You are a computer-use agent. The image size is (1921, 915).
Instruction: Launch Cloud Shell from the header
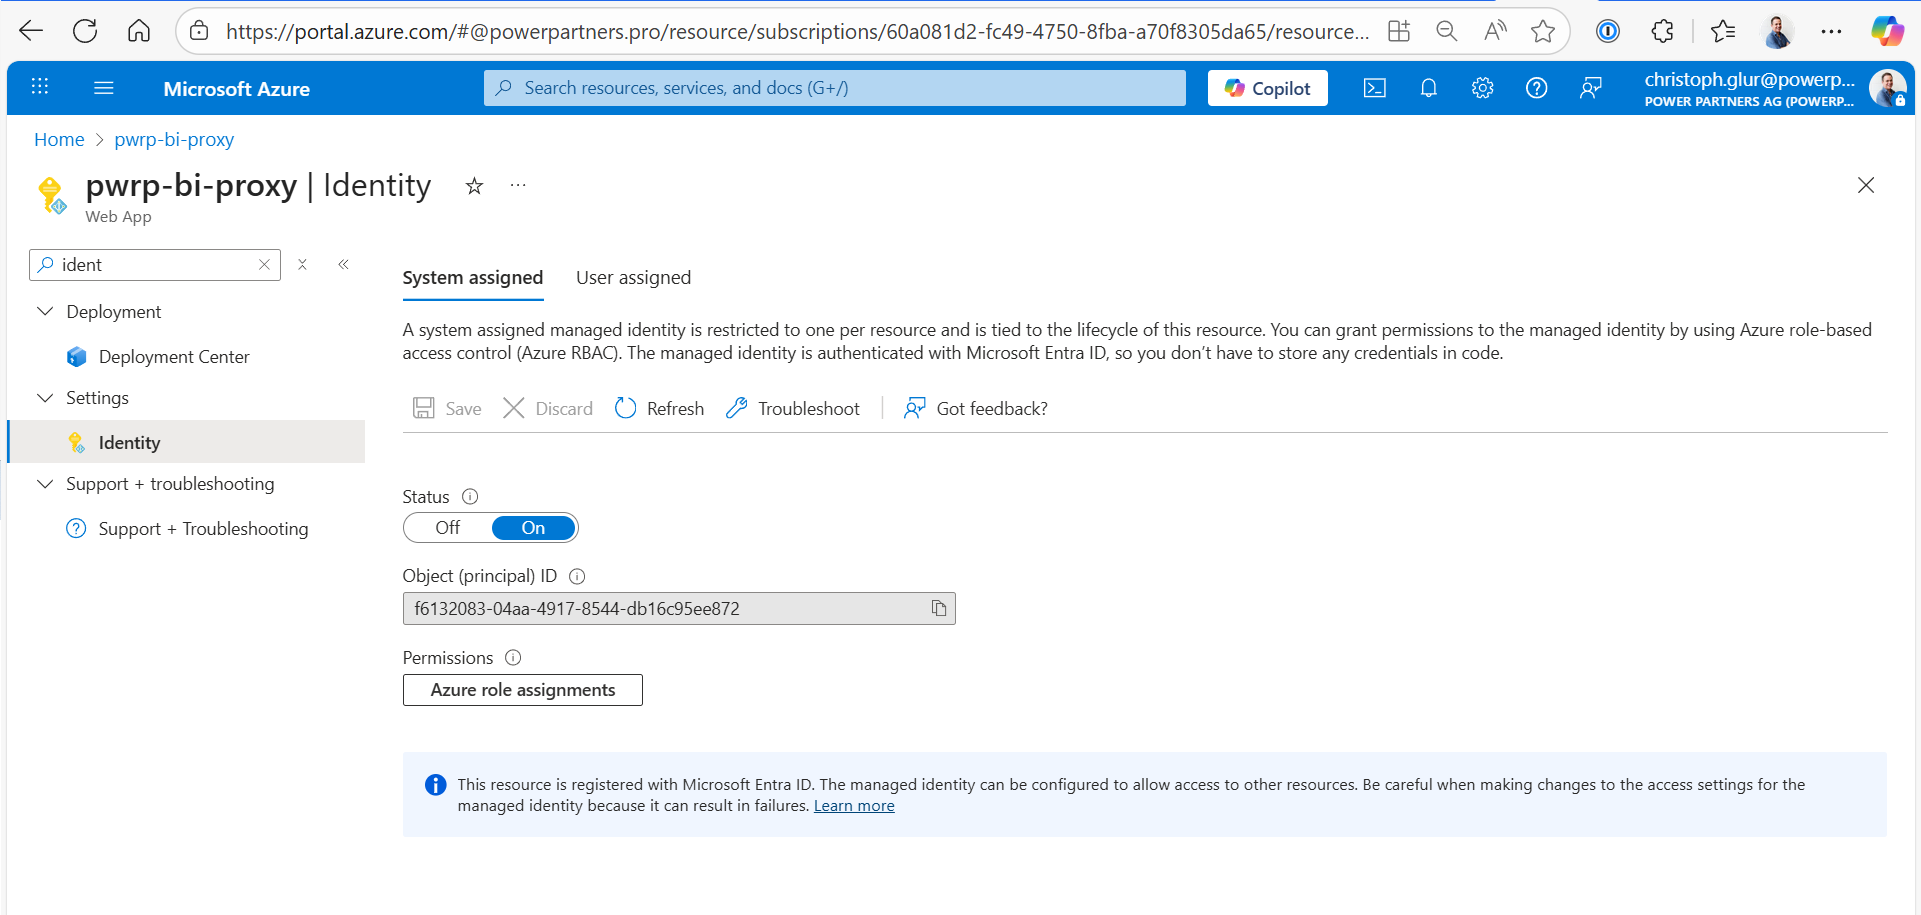coord(1375,88)
